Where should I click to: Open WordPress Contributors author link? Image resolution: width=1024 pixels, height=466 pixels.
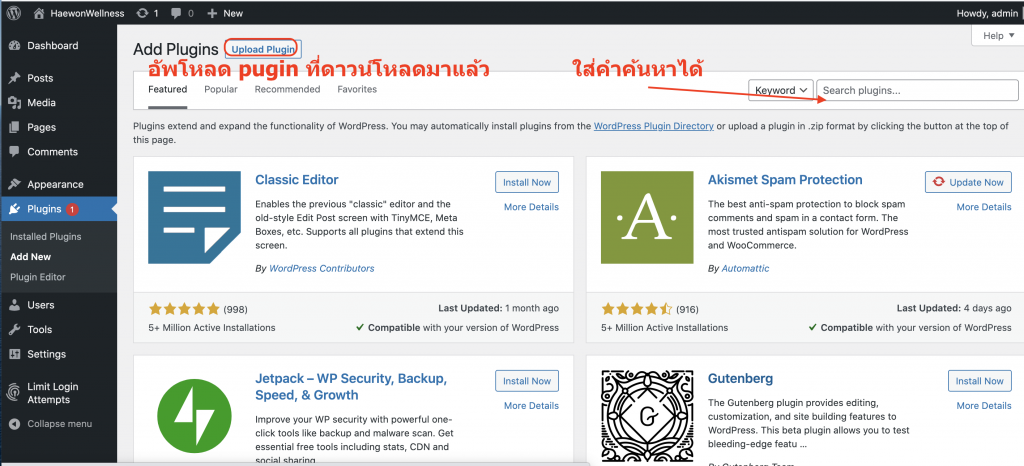[322, 268]
